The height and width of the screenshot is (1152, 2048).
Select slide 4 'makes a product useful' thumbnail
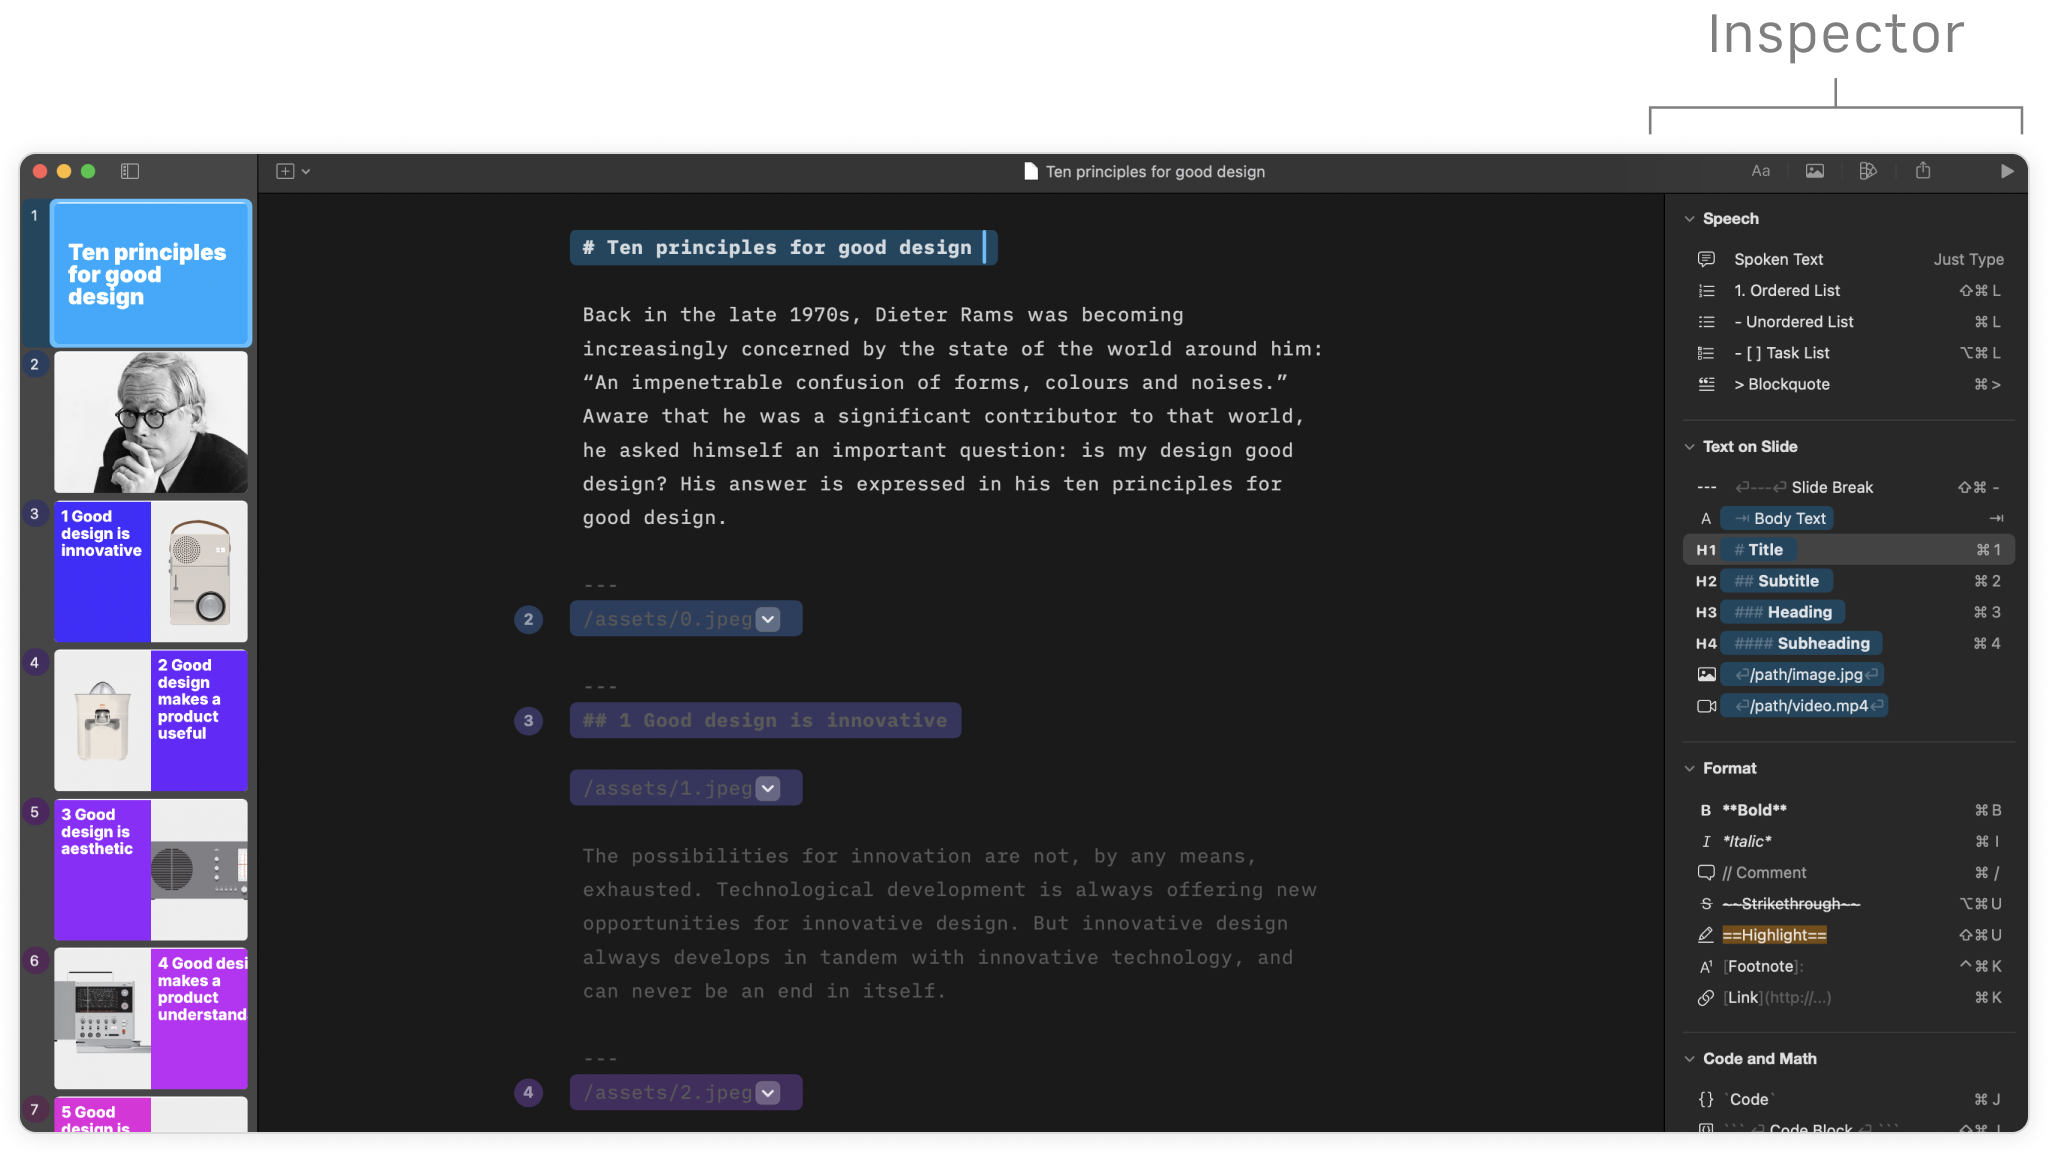pyautogui.click(x=151, y=720)
